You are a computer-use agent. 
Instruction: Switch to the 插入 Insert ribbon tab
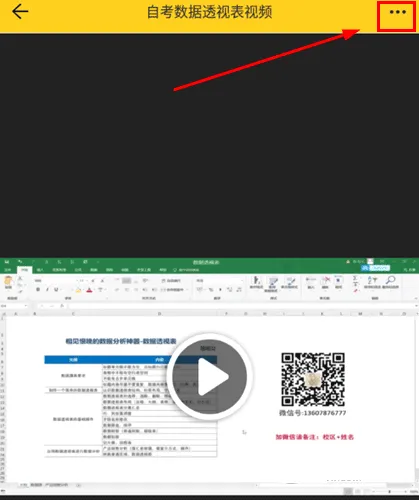(x=40, y=270)
